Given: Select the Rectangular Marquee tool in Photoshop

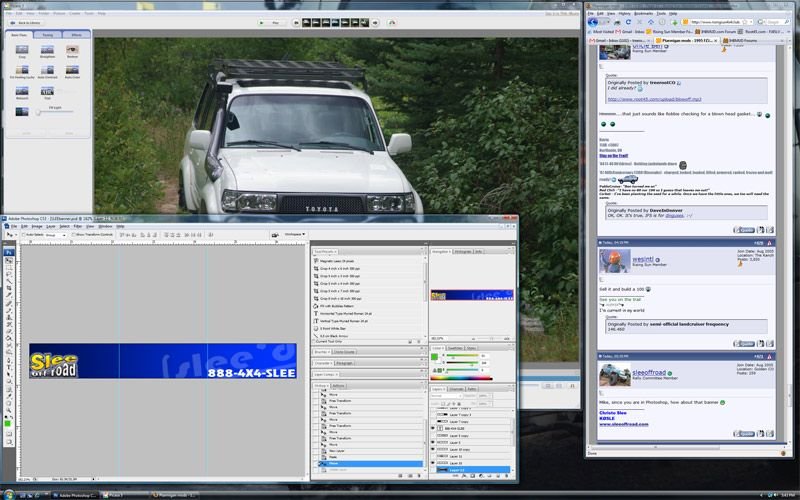Looking at the screenshot, I should [x=9, y=267].
